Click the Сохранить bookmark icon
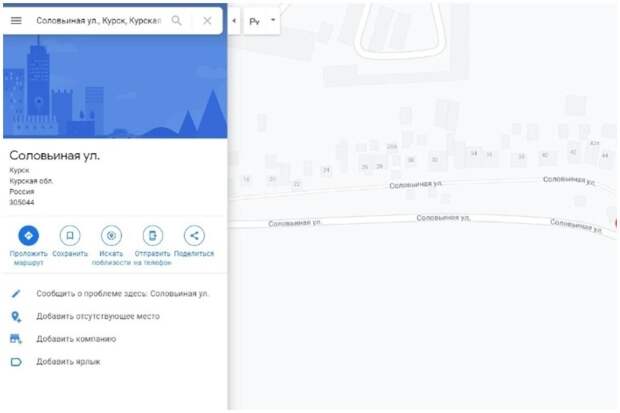 [x=70, y=236]
